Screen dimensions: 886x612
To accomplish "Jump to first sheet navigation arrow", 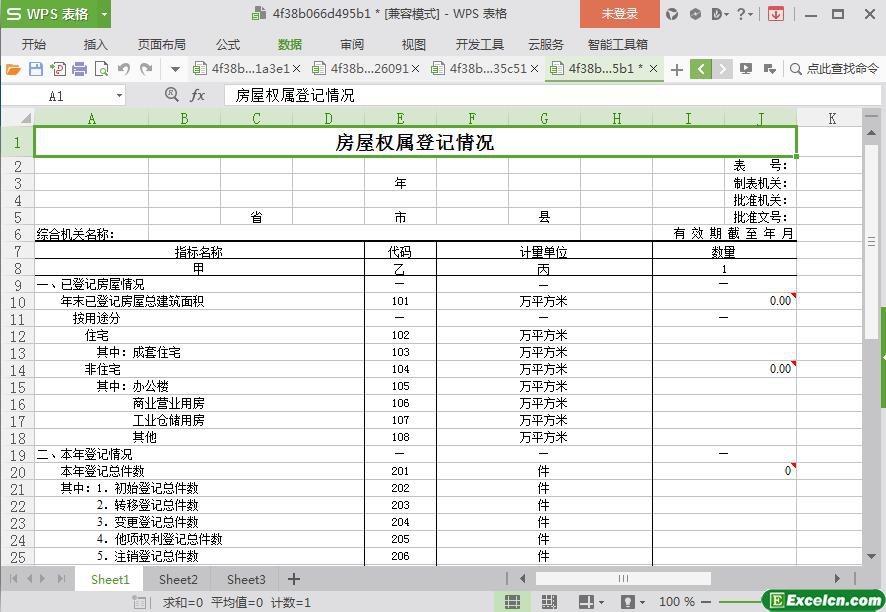I will [x=14, y=579].
